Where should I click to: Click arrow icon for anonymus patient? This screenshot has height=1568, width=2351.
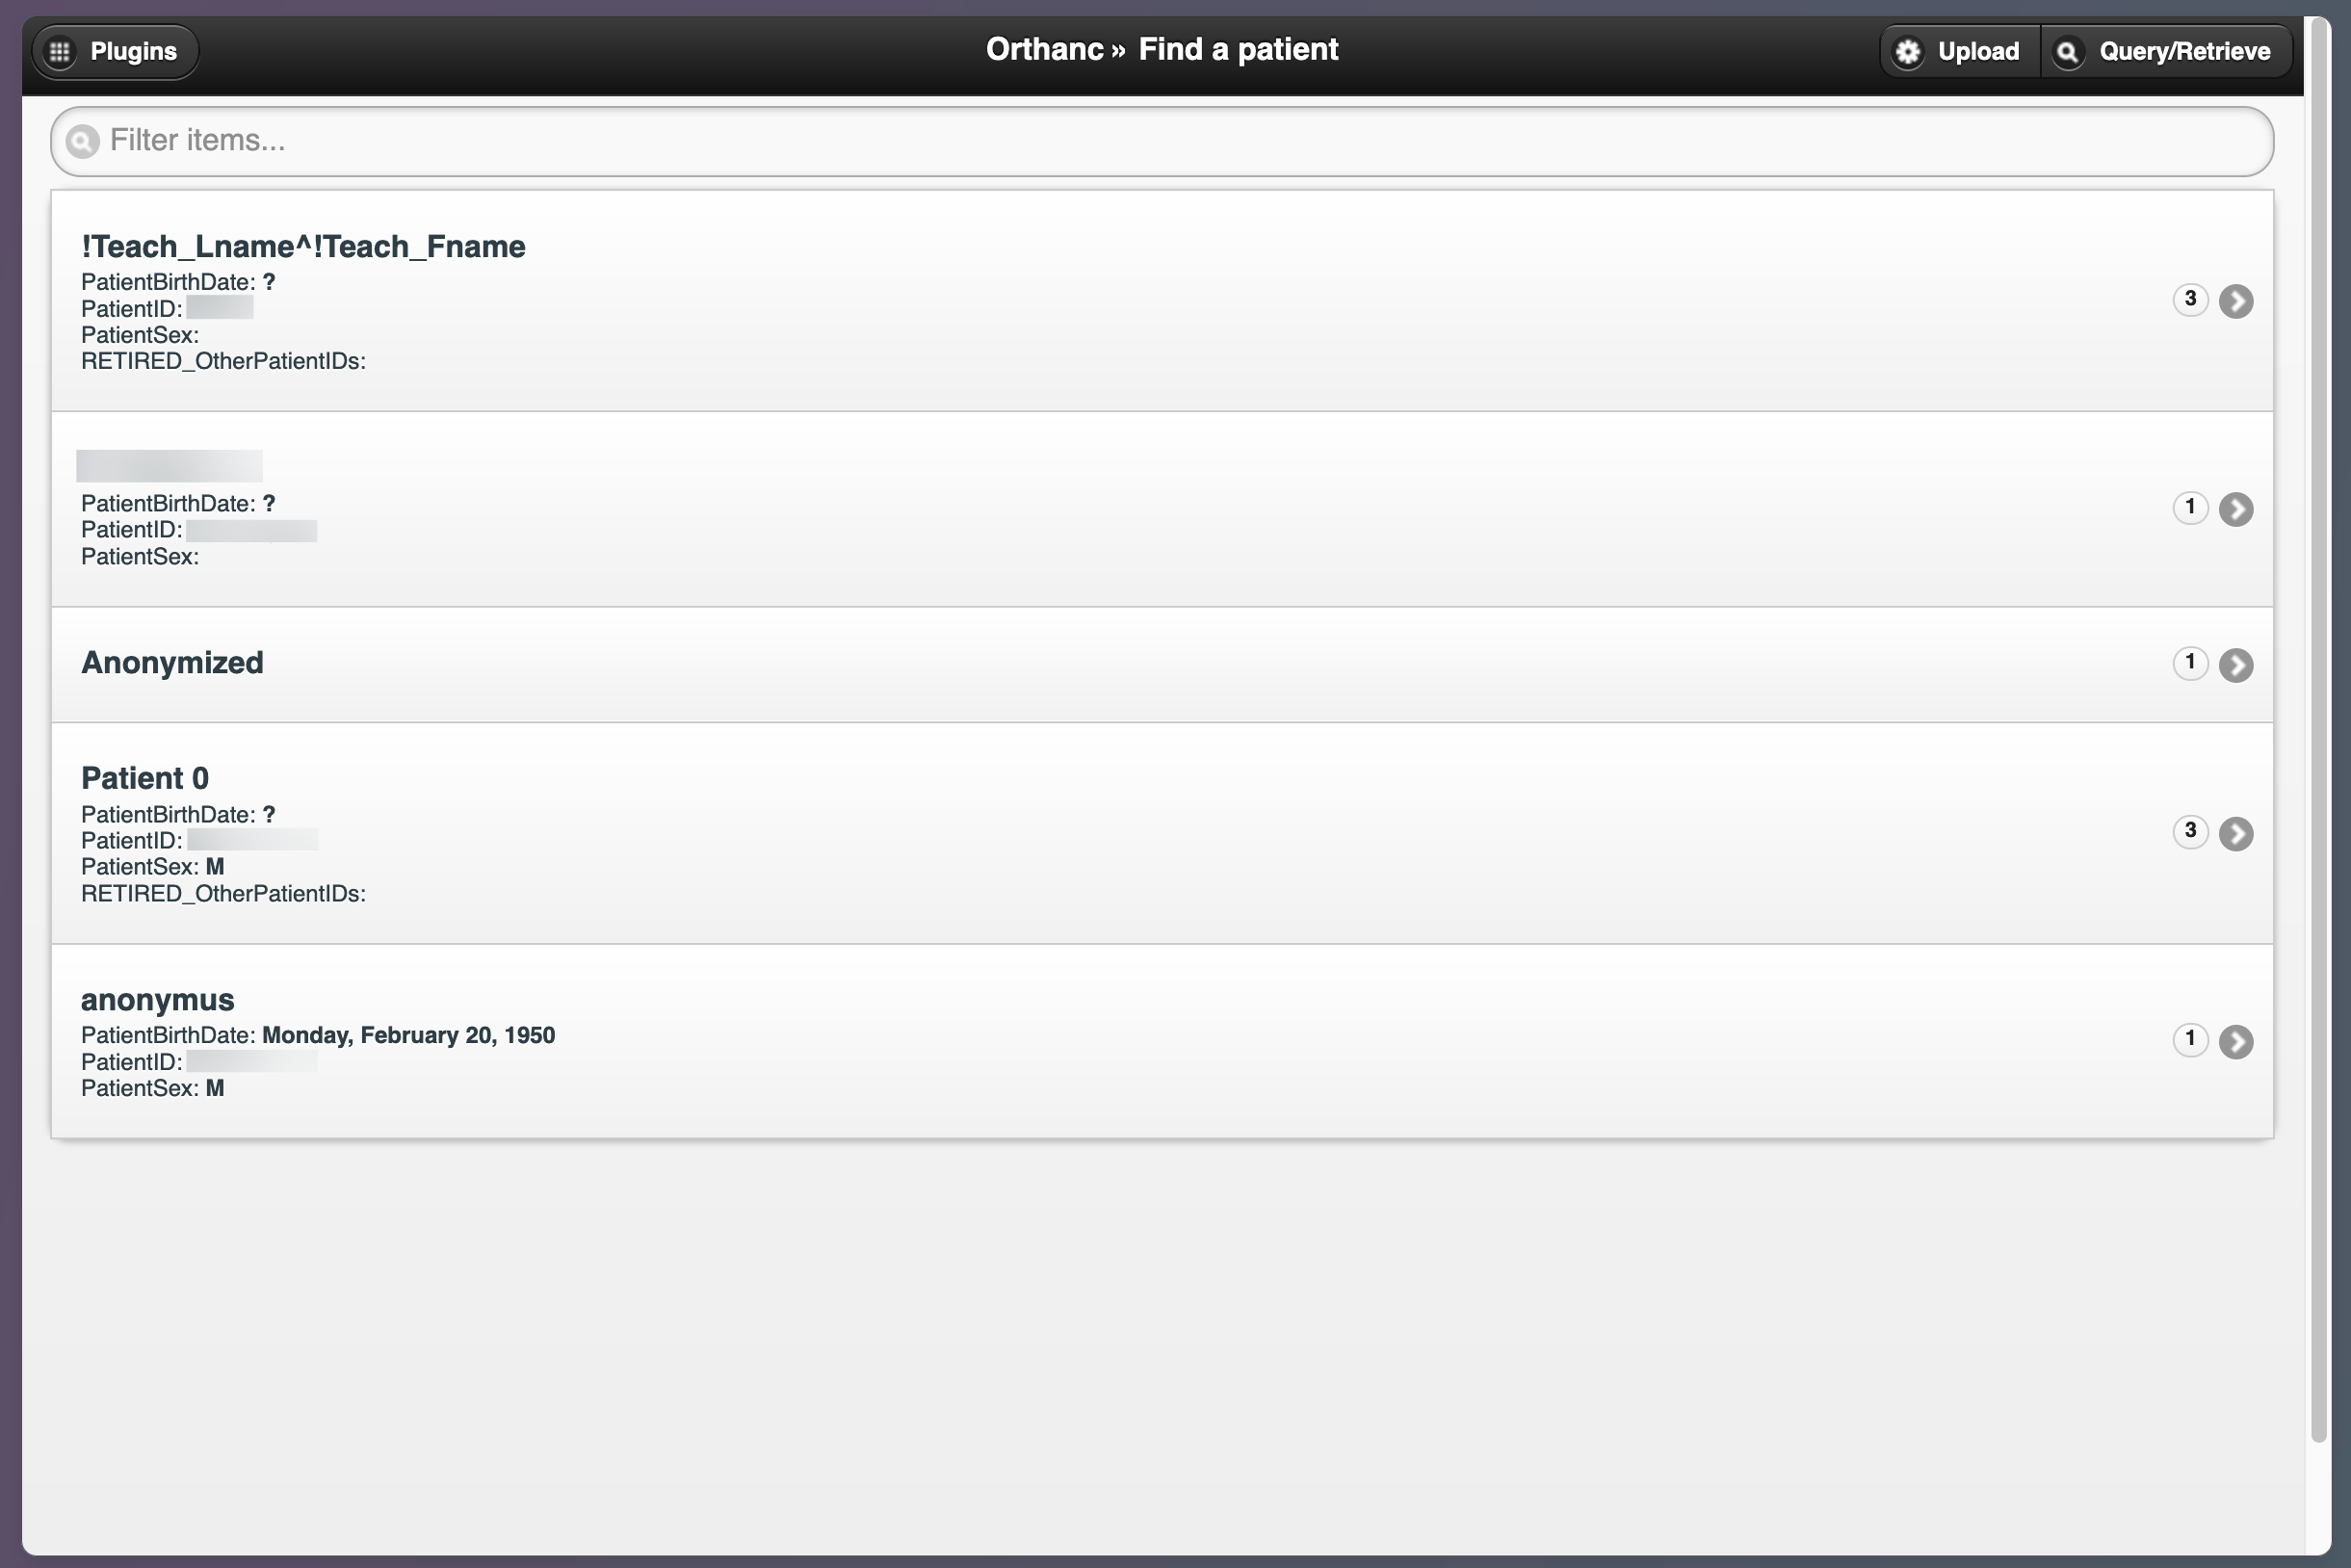tap(2235, 1041)
